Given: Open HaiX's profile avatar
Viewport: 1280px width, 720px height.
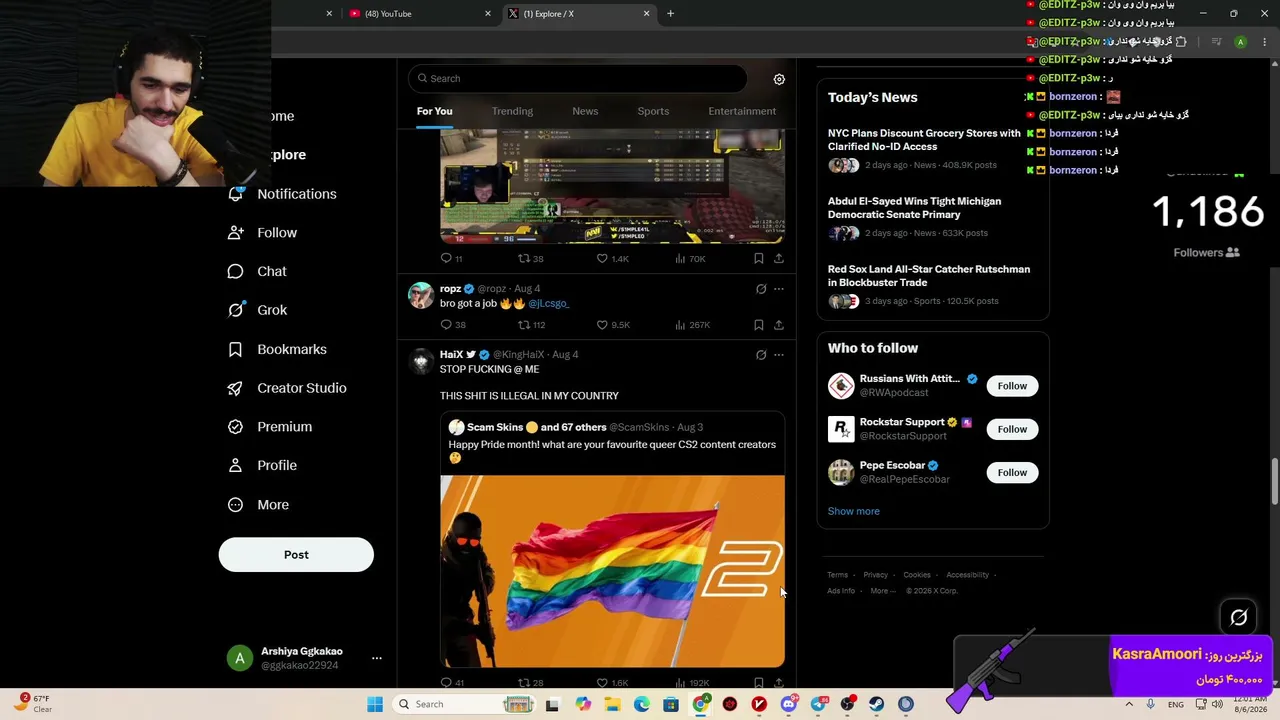Looking at the screenshot, I should tap(421, 361).
